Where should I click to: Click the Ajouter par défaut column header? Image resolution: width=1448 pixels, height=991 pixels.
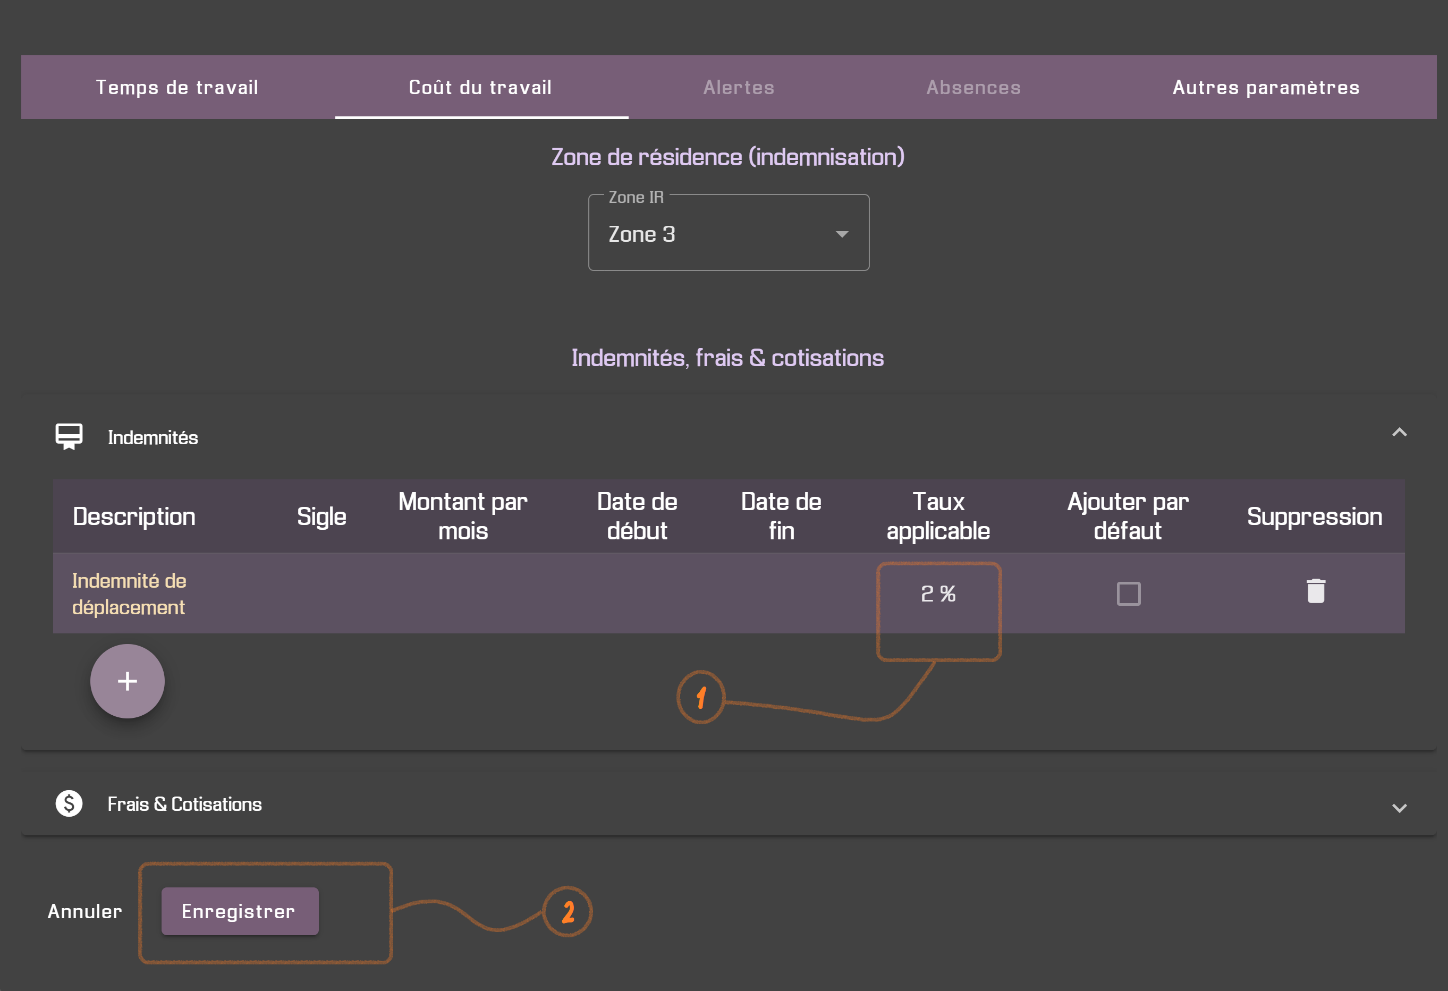click(1128, 516)
